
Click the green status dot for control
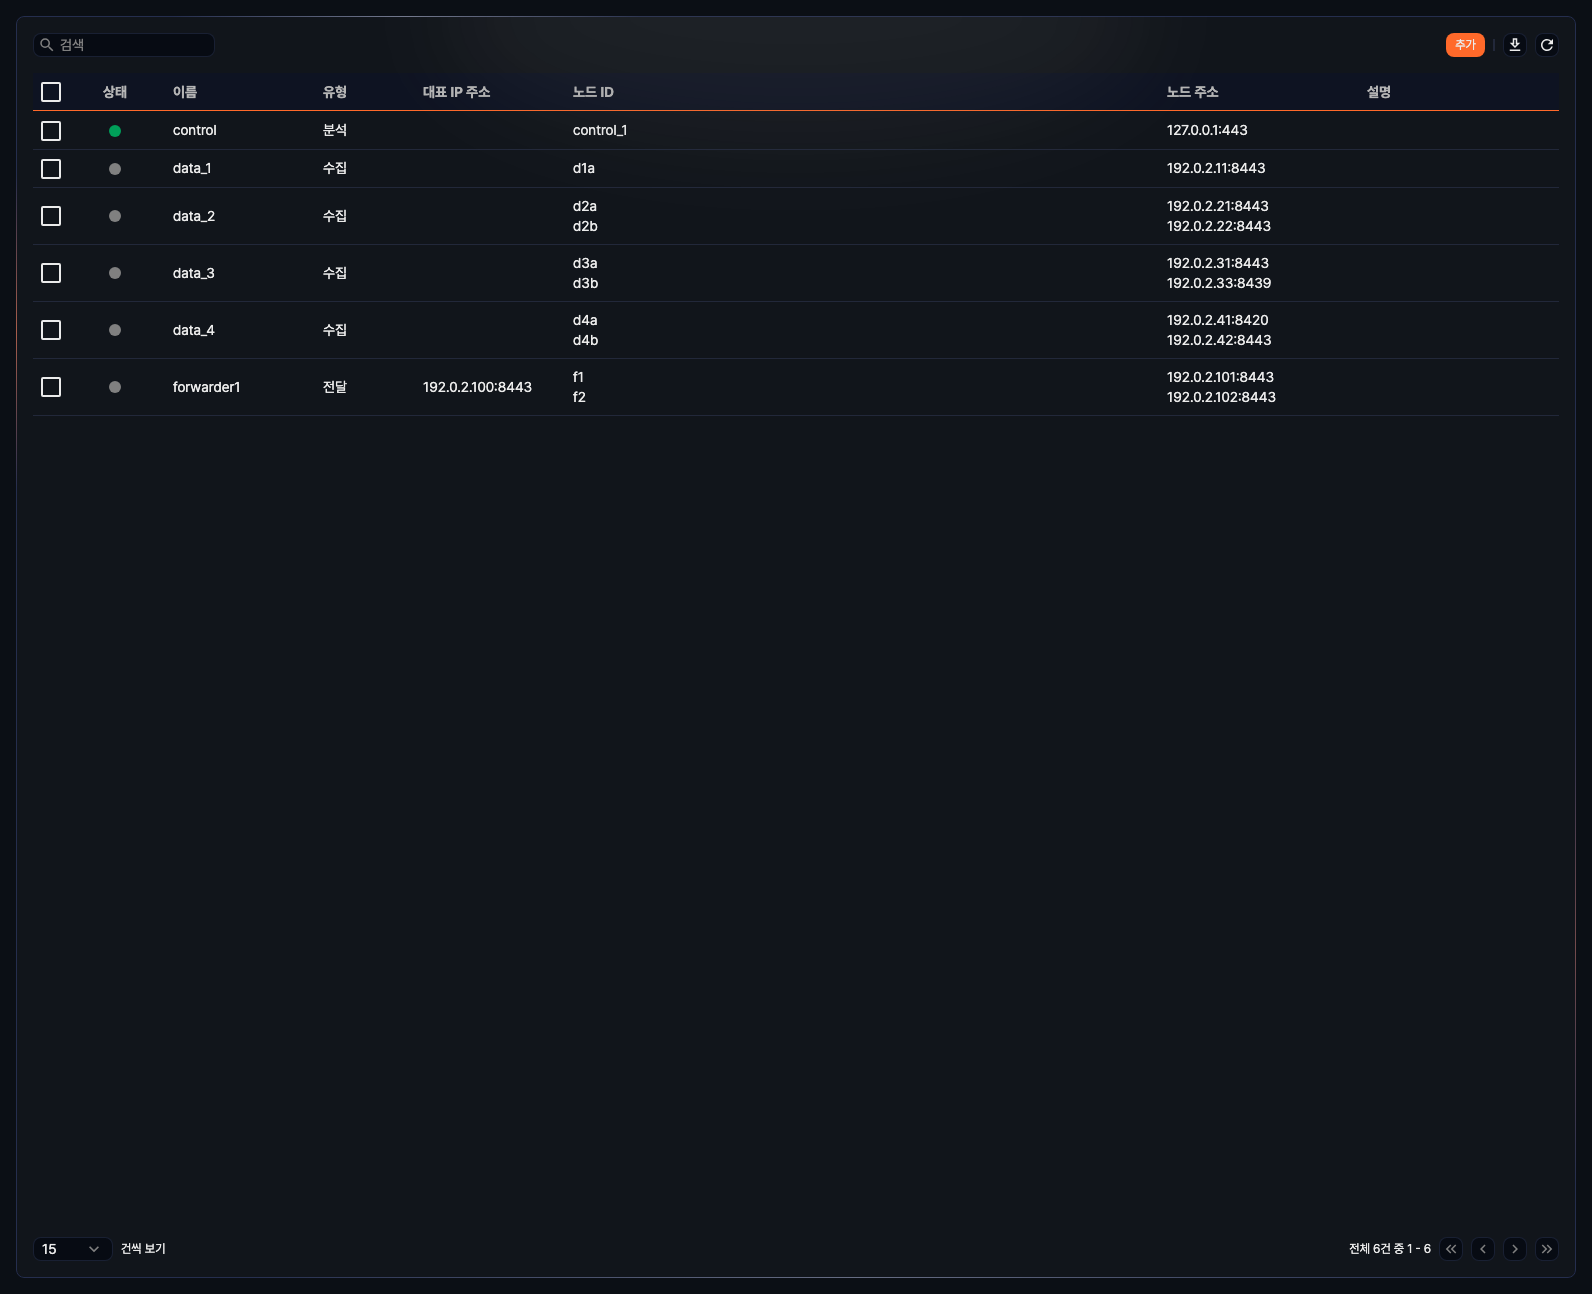(x=115, y=131)
